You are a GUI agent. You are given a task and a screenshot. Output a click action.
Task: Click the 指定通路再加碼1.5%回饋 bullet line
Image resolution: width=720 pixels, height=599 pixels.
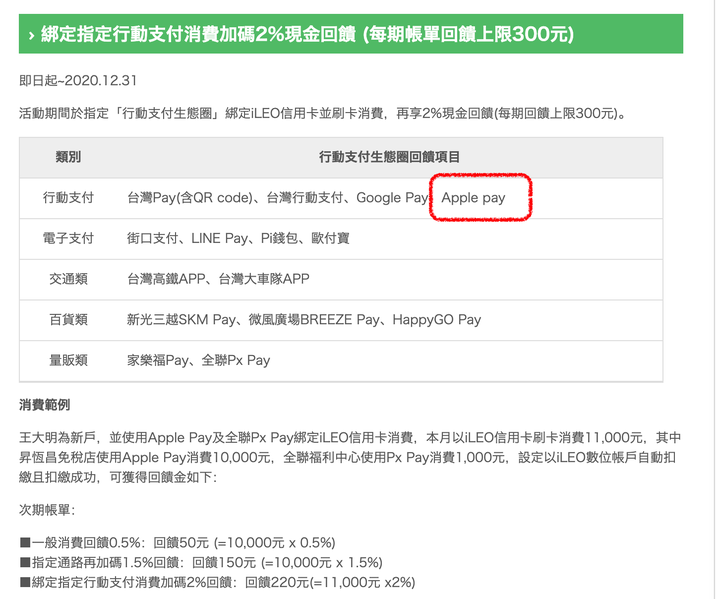click(x=201, y=562)
